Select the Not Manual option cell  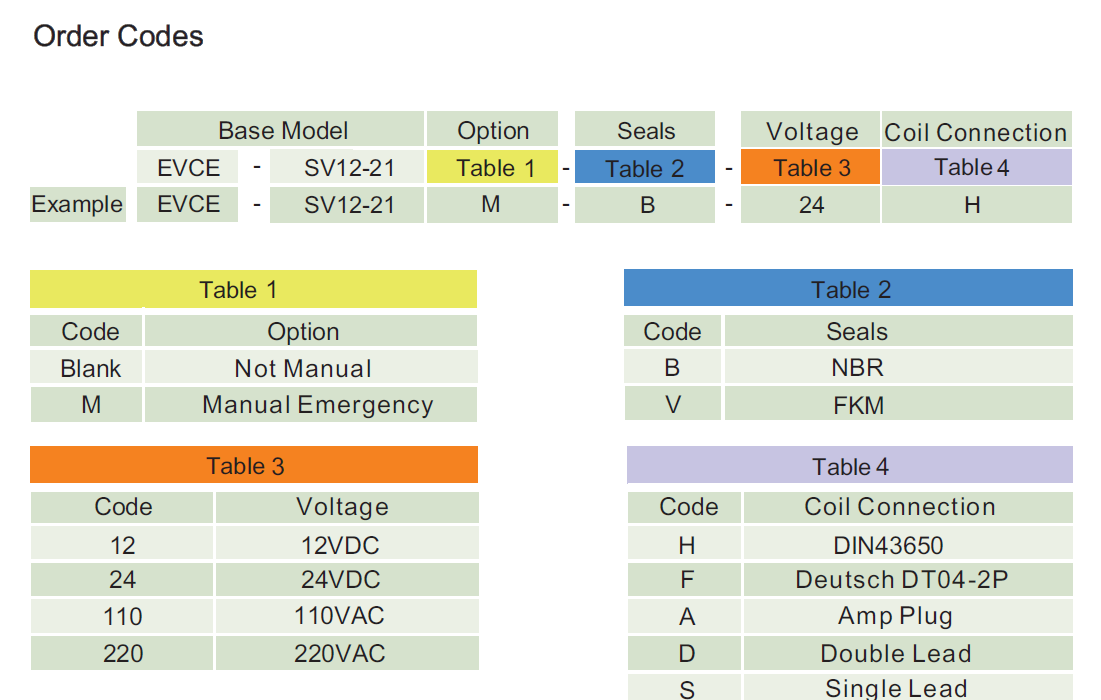tap(303, 368)
